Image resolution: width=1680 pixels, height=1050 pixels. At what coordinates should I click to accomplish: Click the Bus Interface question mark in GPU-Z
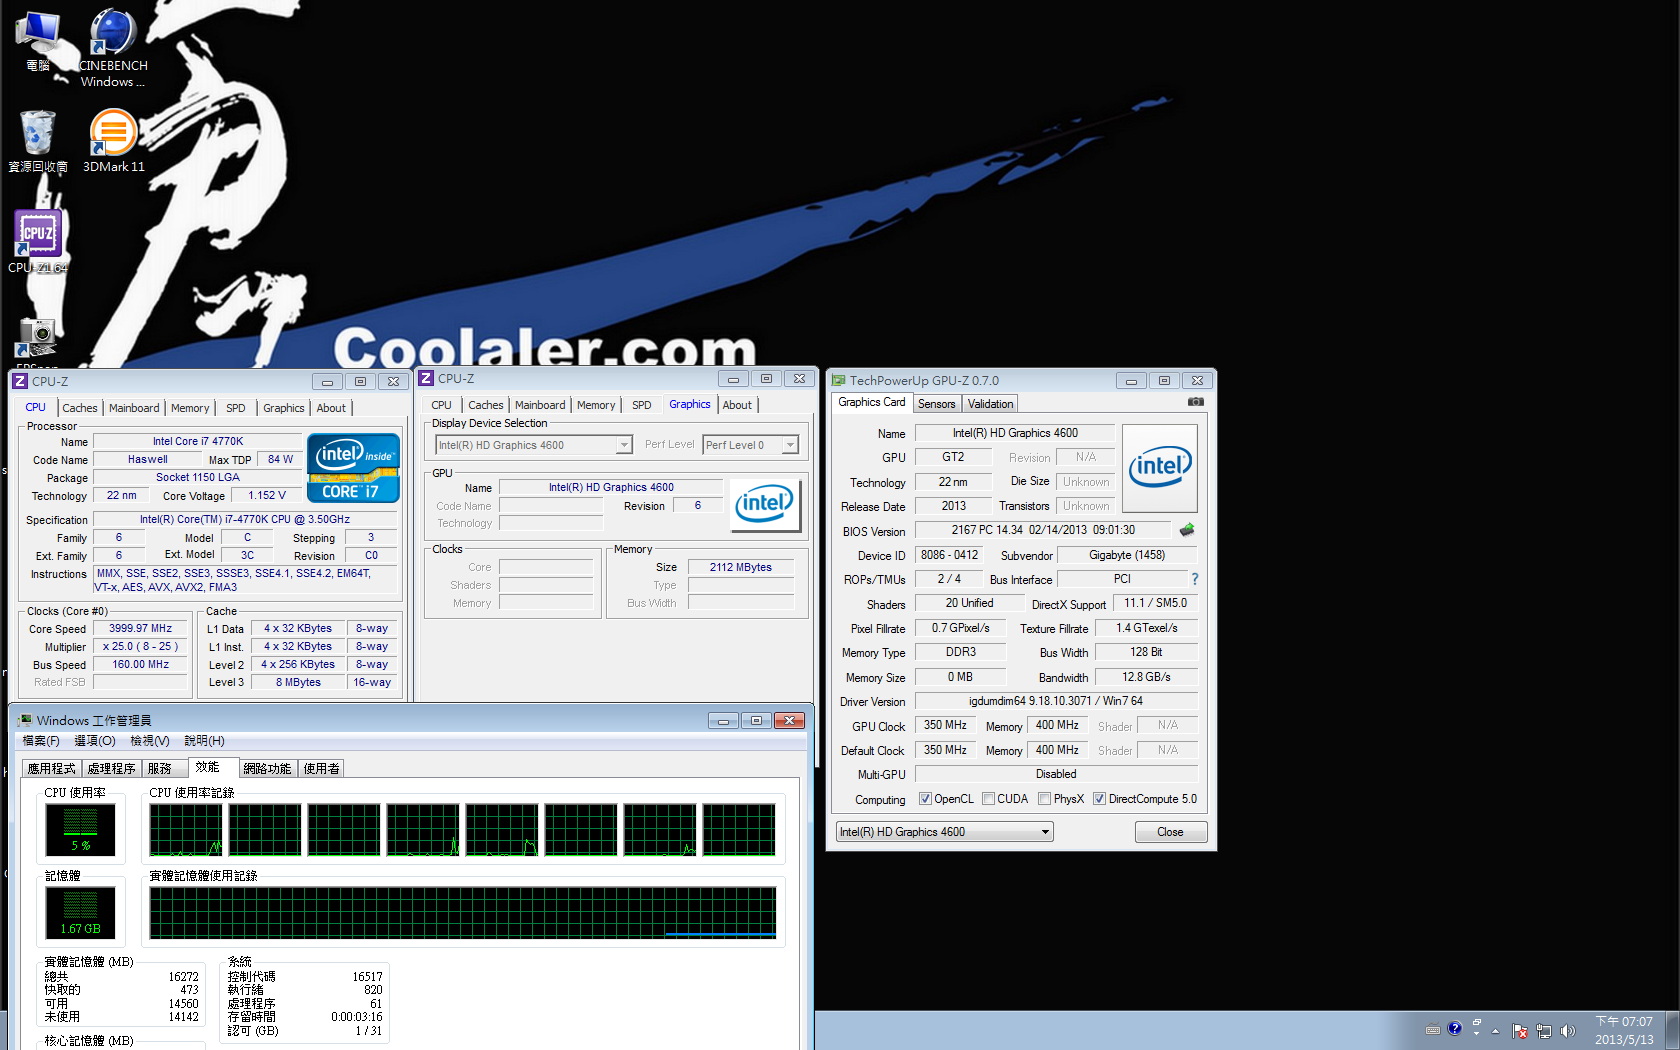click(x=1194, y=579)
